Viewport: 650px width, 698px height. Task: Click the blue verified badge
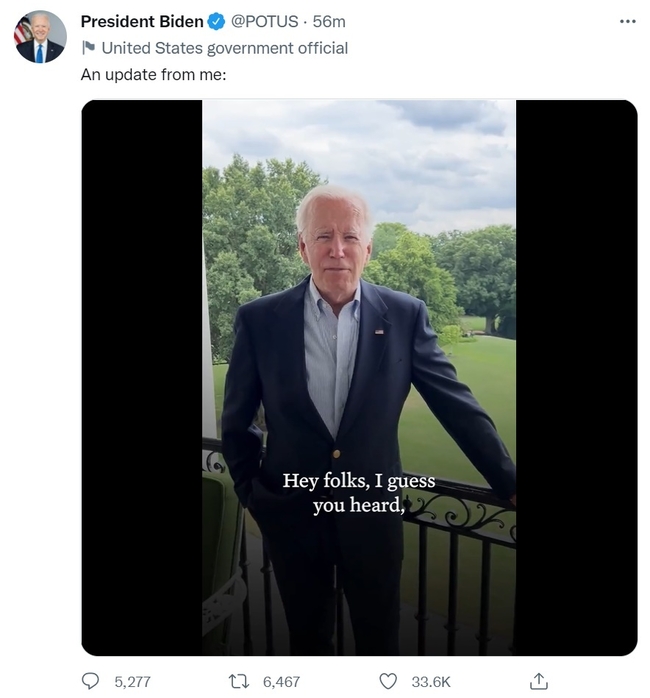[x=216, y=21]
